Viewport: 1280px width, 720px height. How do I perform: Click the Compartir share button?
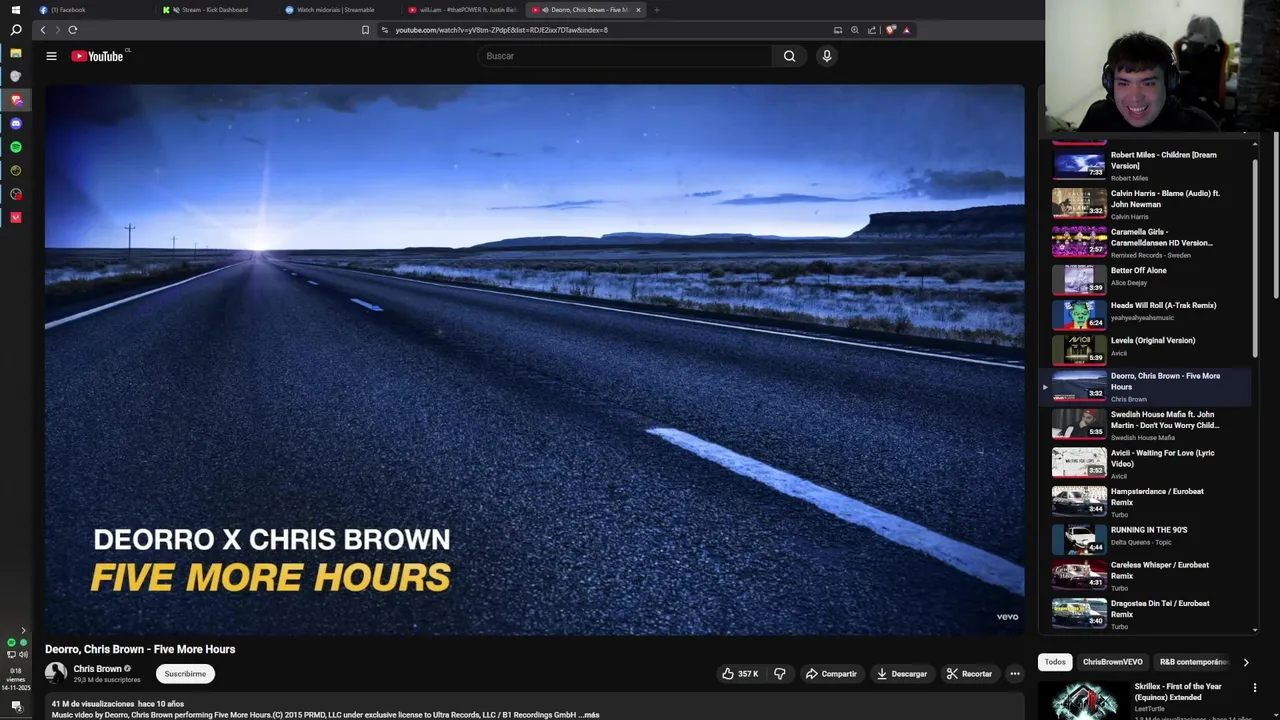(831, 674)
